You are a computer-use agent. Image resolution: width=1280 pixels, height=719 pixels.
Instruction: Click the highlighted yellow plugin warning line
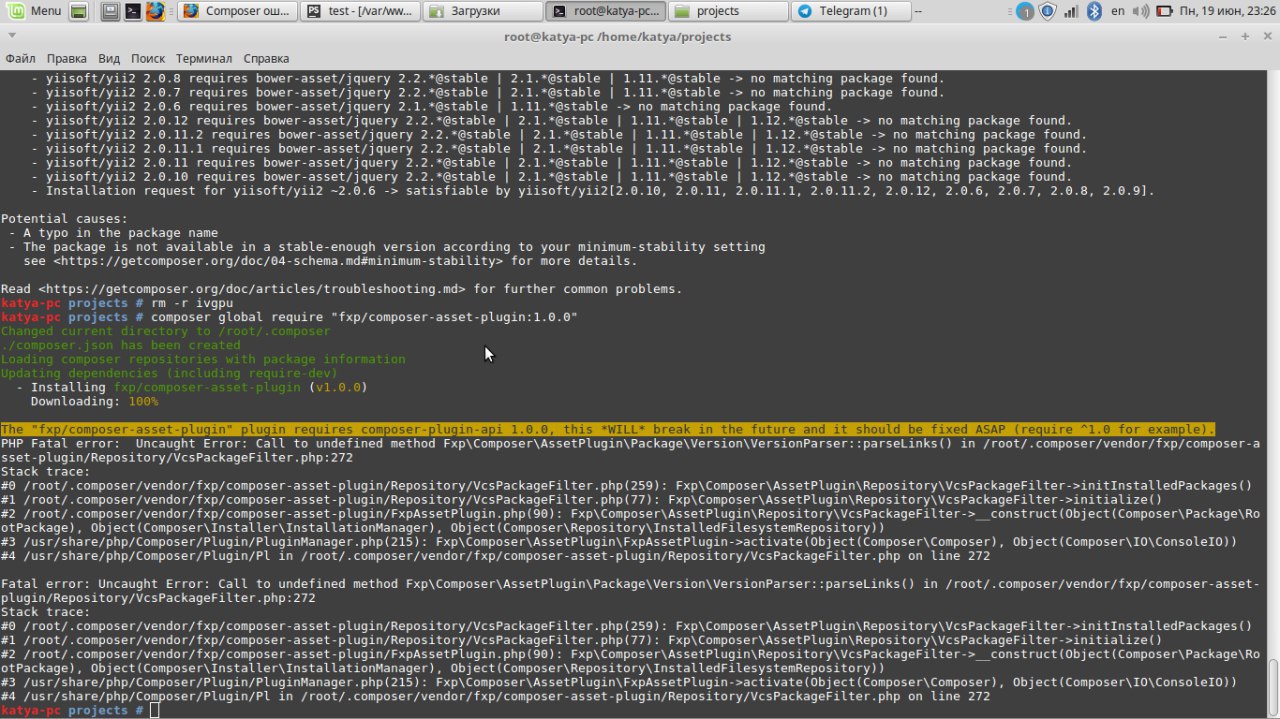(608, 428)
